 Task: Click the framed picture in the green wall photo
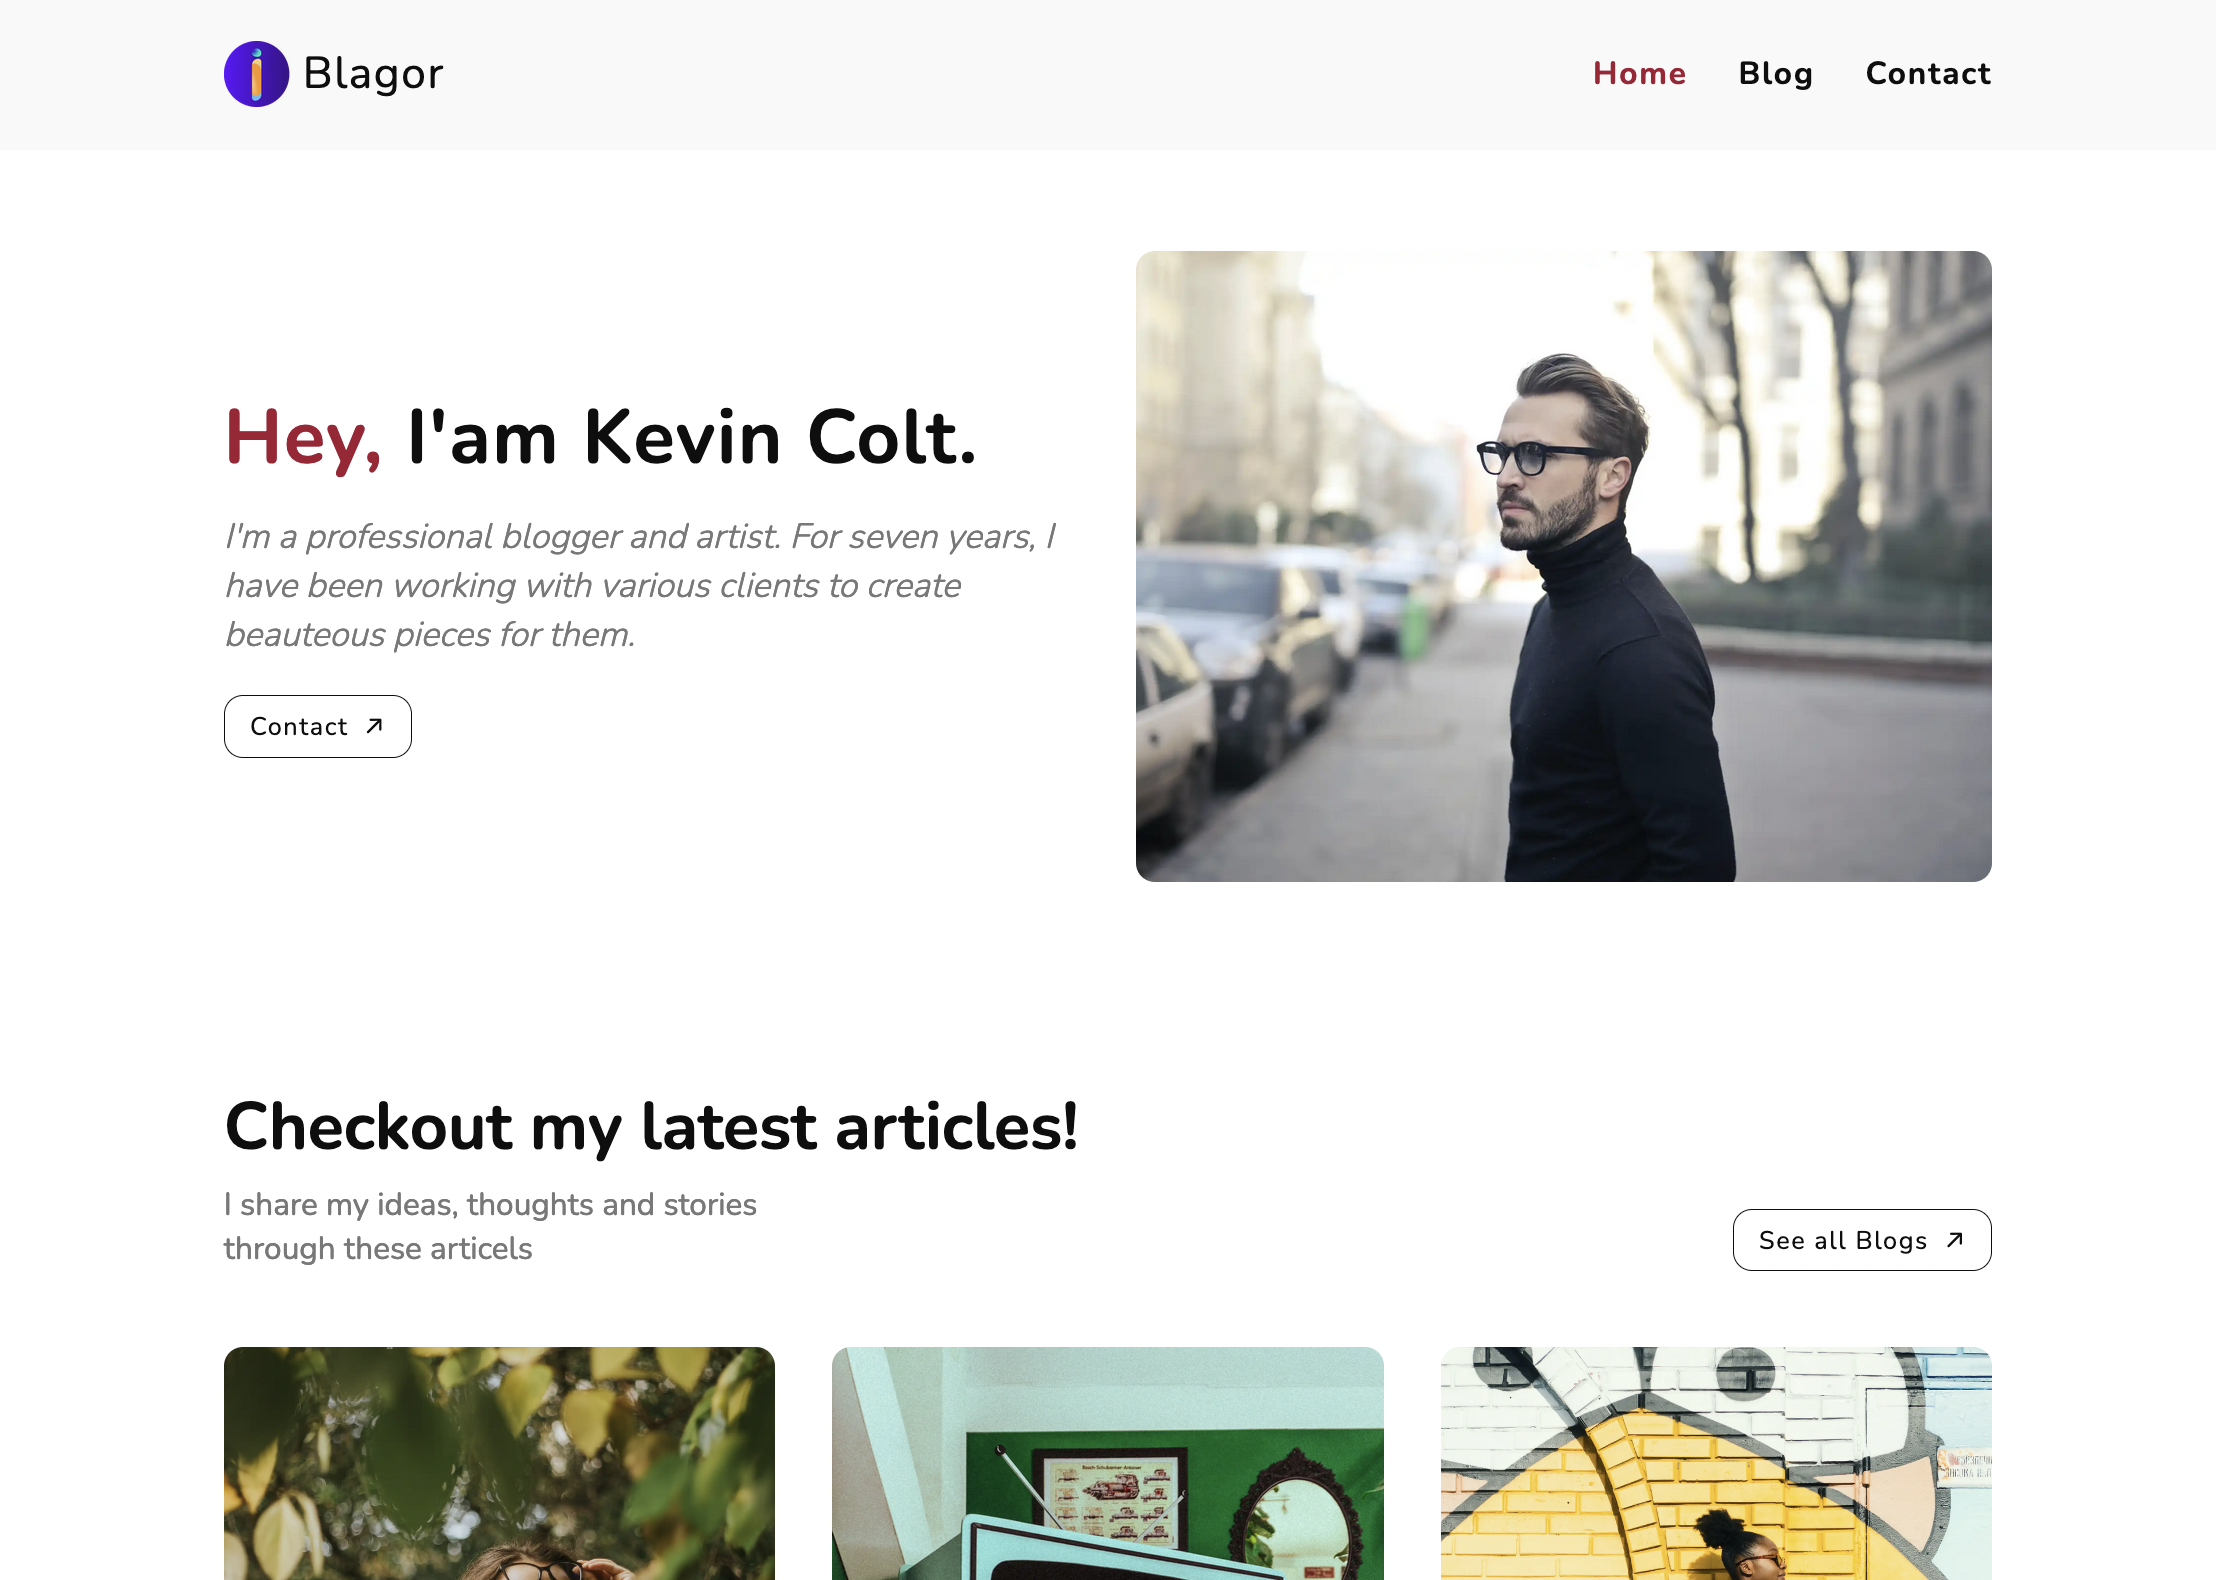tap(1111, 1502)
